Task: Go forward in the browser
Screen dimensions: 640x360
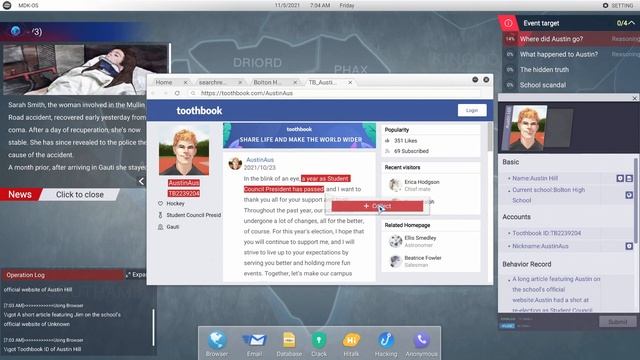Action: click(165, 93)
